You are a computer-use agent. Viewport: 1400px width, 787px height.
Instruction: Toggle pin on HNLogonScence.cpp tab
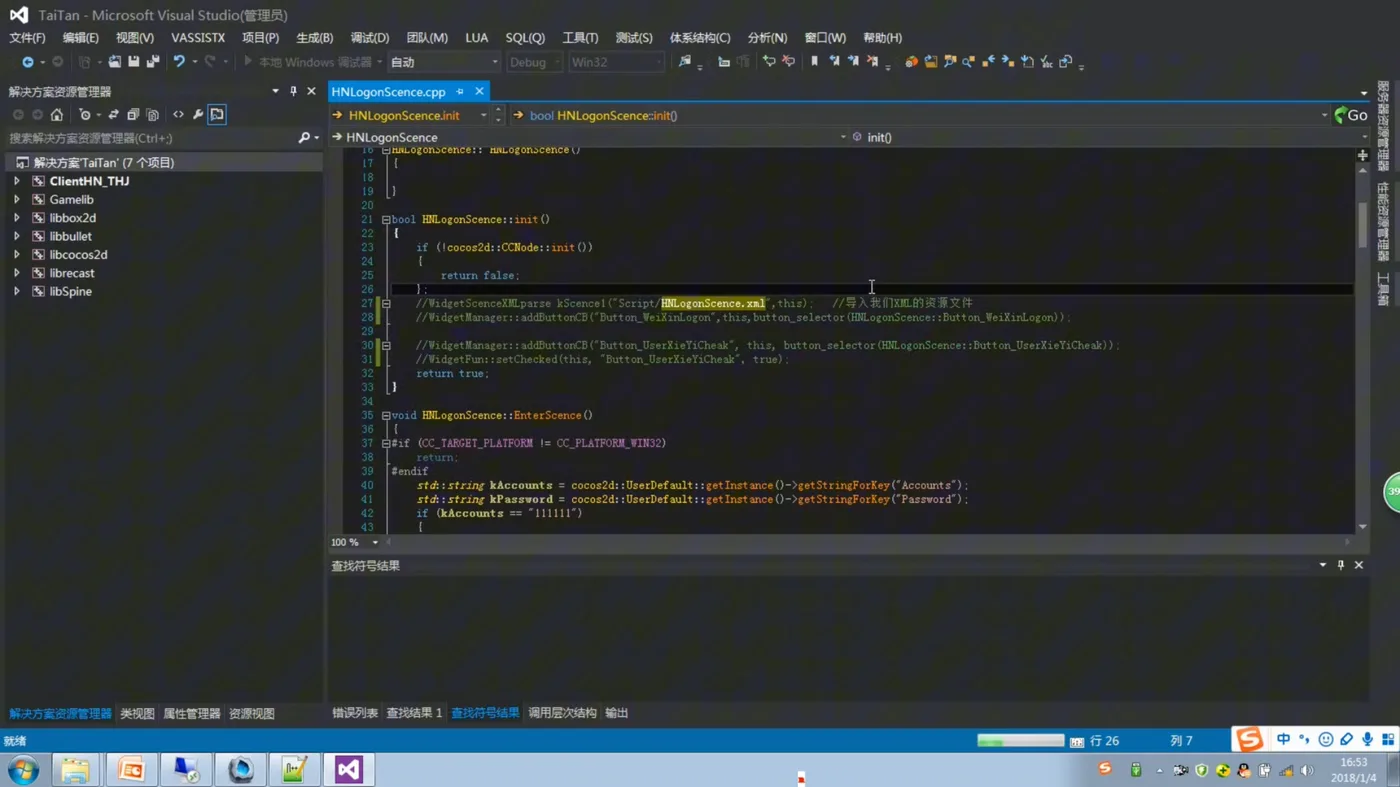460,92
